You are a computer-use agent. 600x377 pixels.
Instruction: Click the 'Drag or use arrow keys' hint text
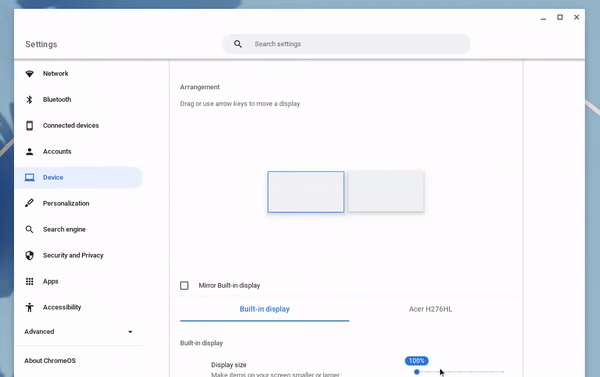coord(240,104)
